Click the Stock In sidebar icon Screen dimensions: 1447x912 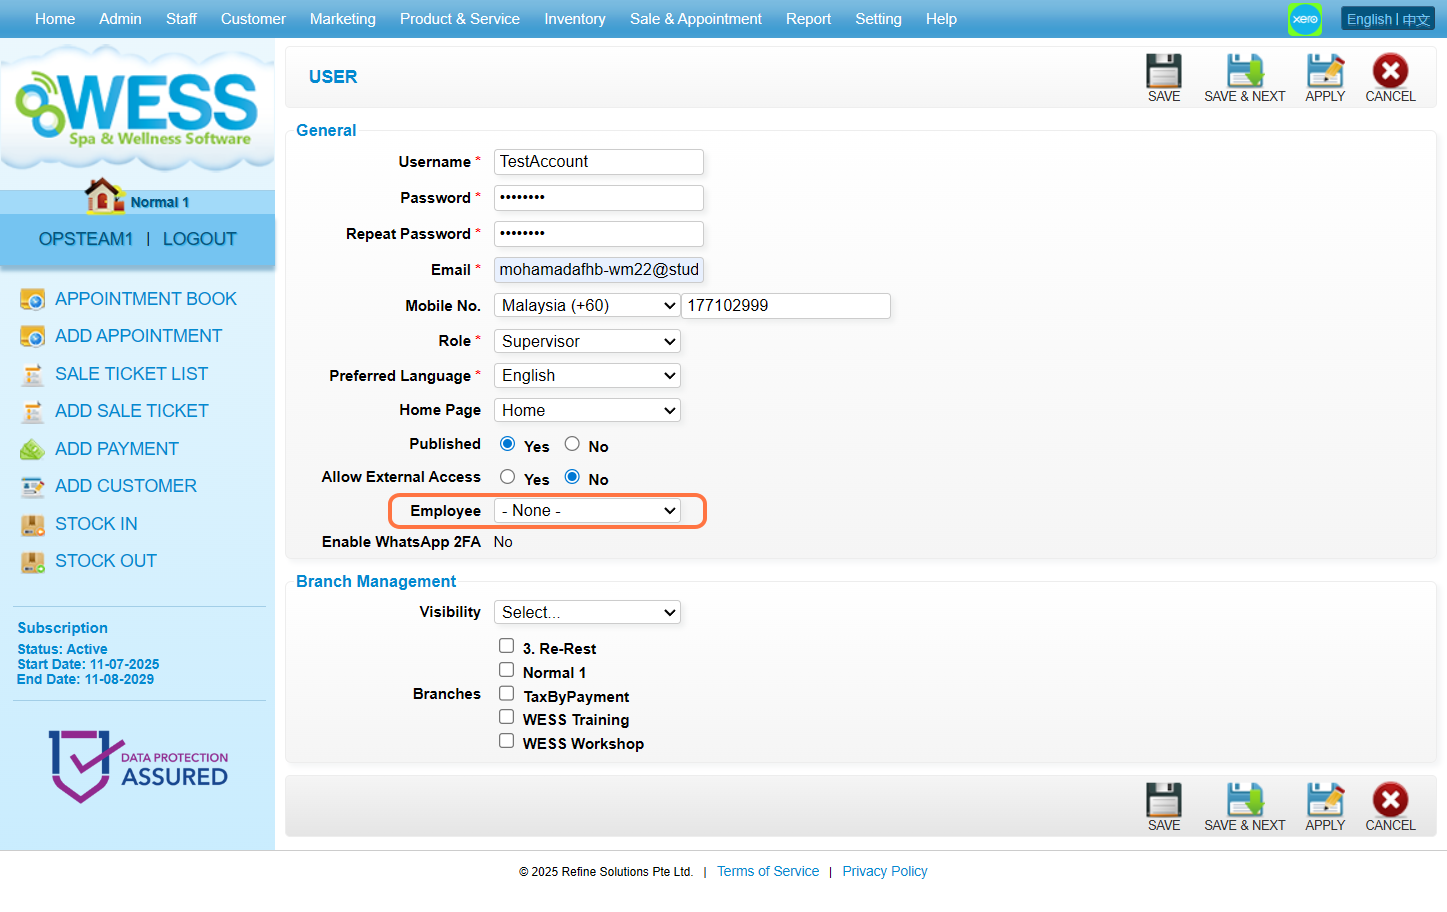[33, 524]
